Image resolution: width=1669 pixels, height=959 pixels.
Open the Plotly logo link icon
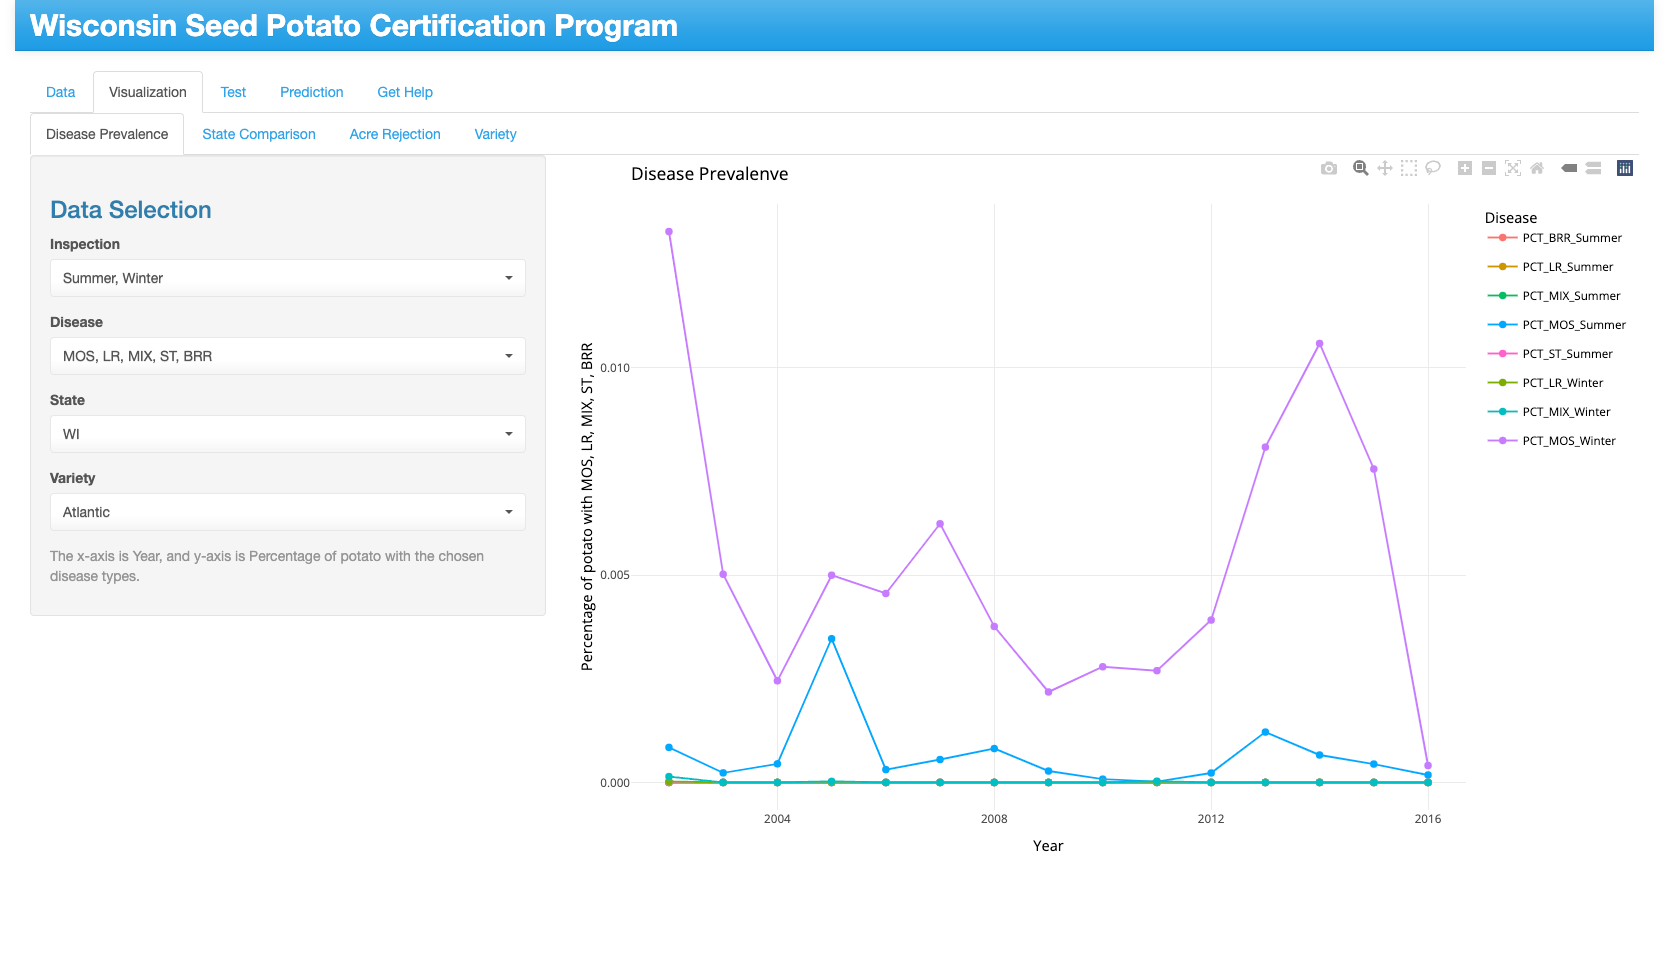[x=1625, y=168]
